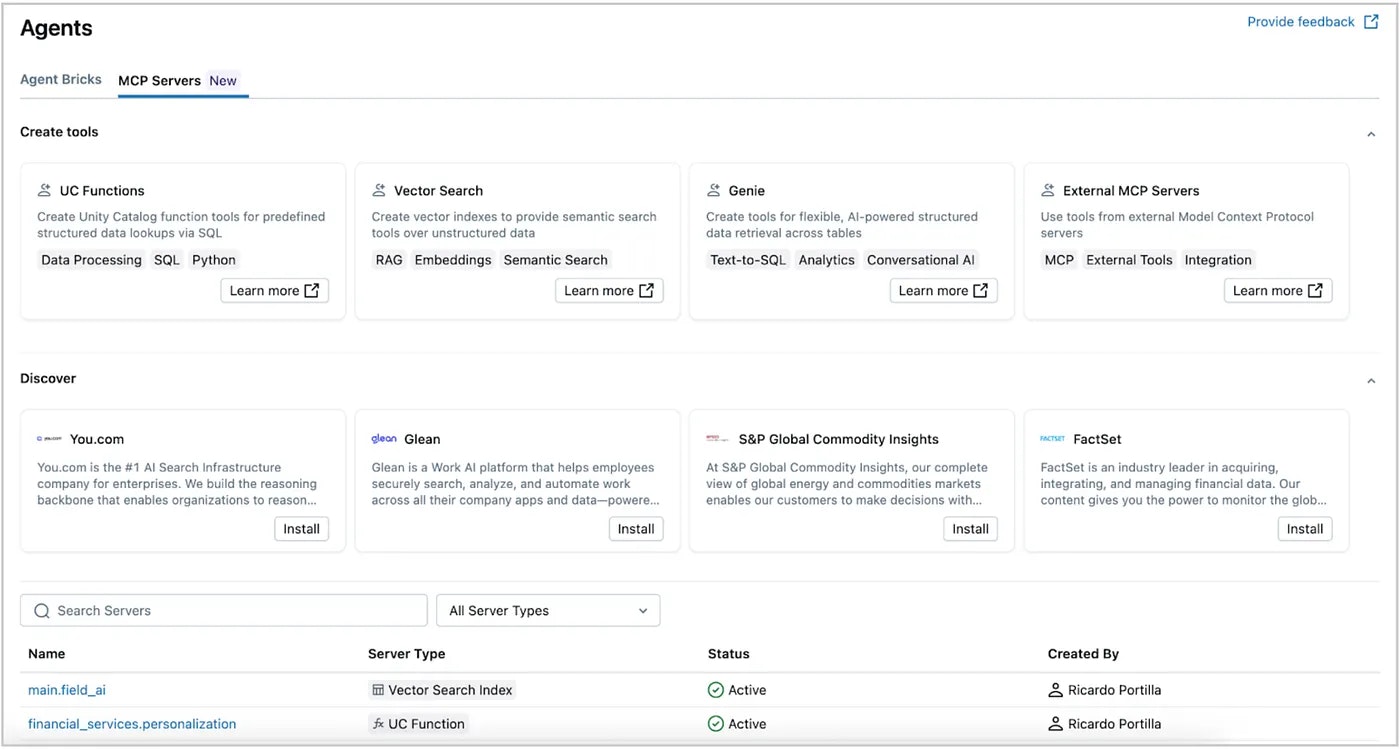Open the All Server Types dropdown
Viewport: 1400px width, 749px height.
[x=548, y=611]
